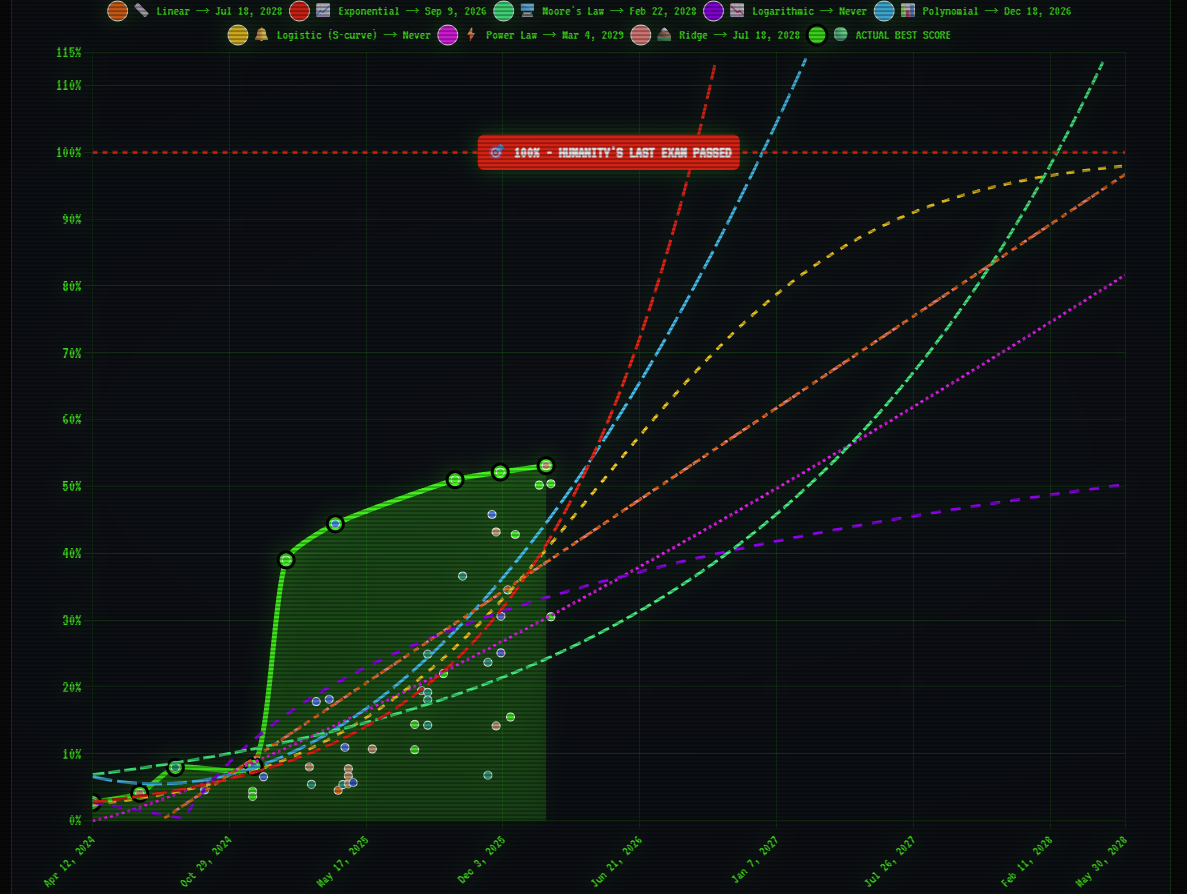Screen dimensions: 1187x894
Task: Click the Humanity's Last Exam Passed banner
Action: coord(608,153)
